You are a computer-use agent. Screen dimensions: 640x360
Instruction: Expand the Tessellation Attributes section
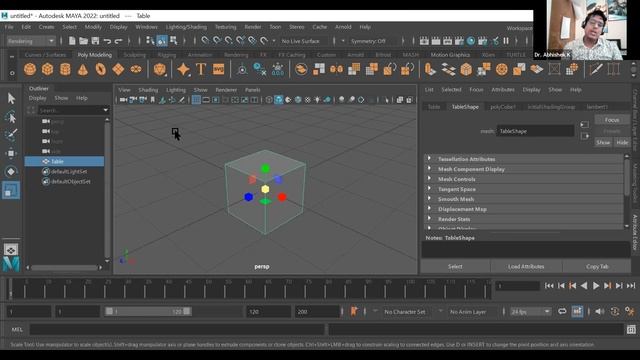(524, 159)
